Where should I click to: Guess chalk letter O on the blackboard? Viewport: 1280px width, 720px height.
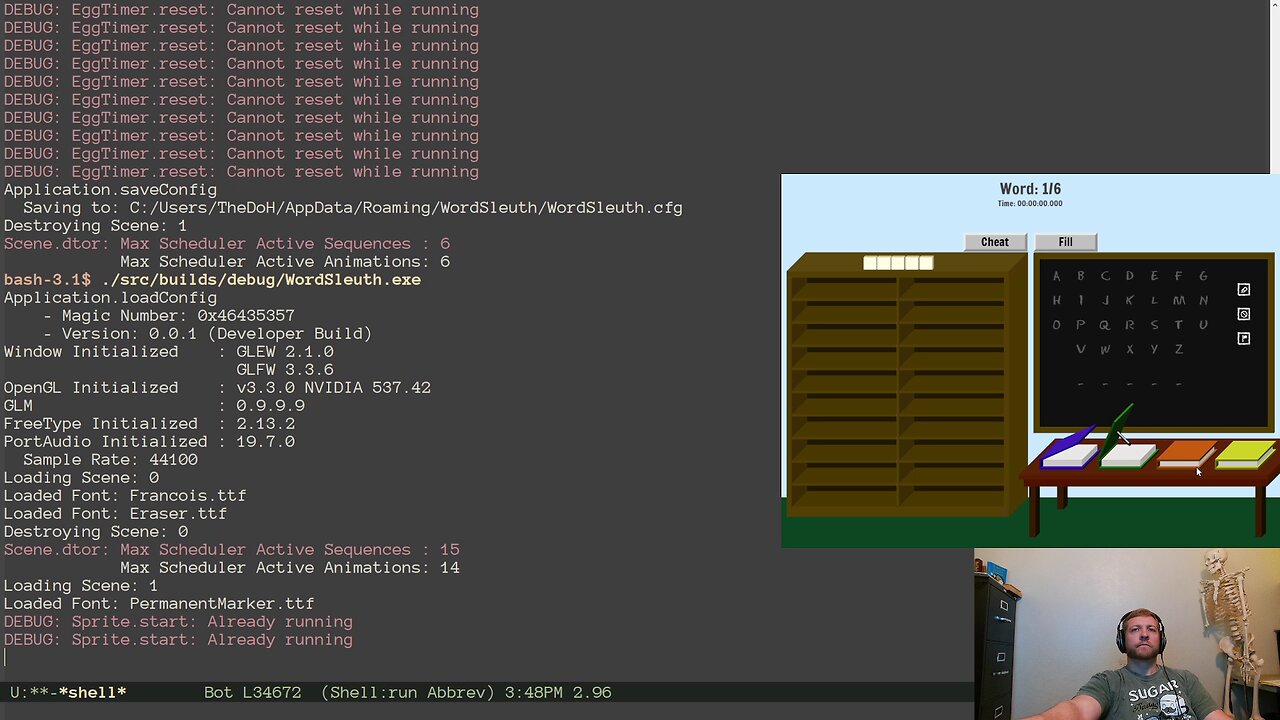[x=1056, y=325]
